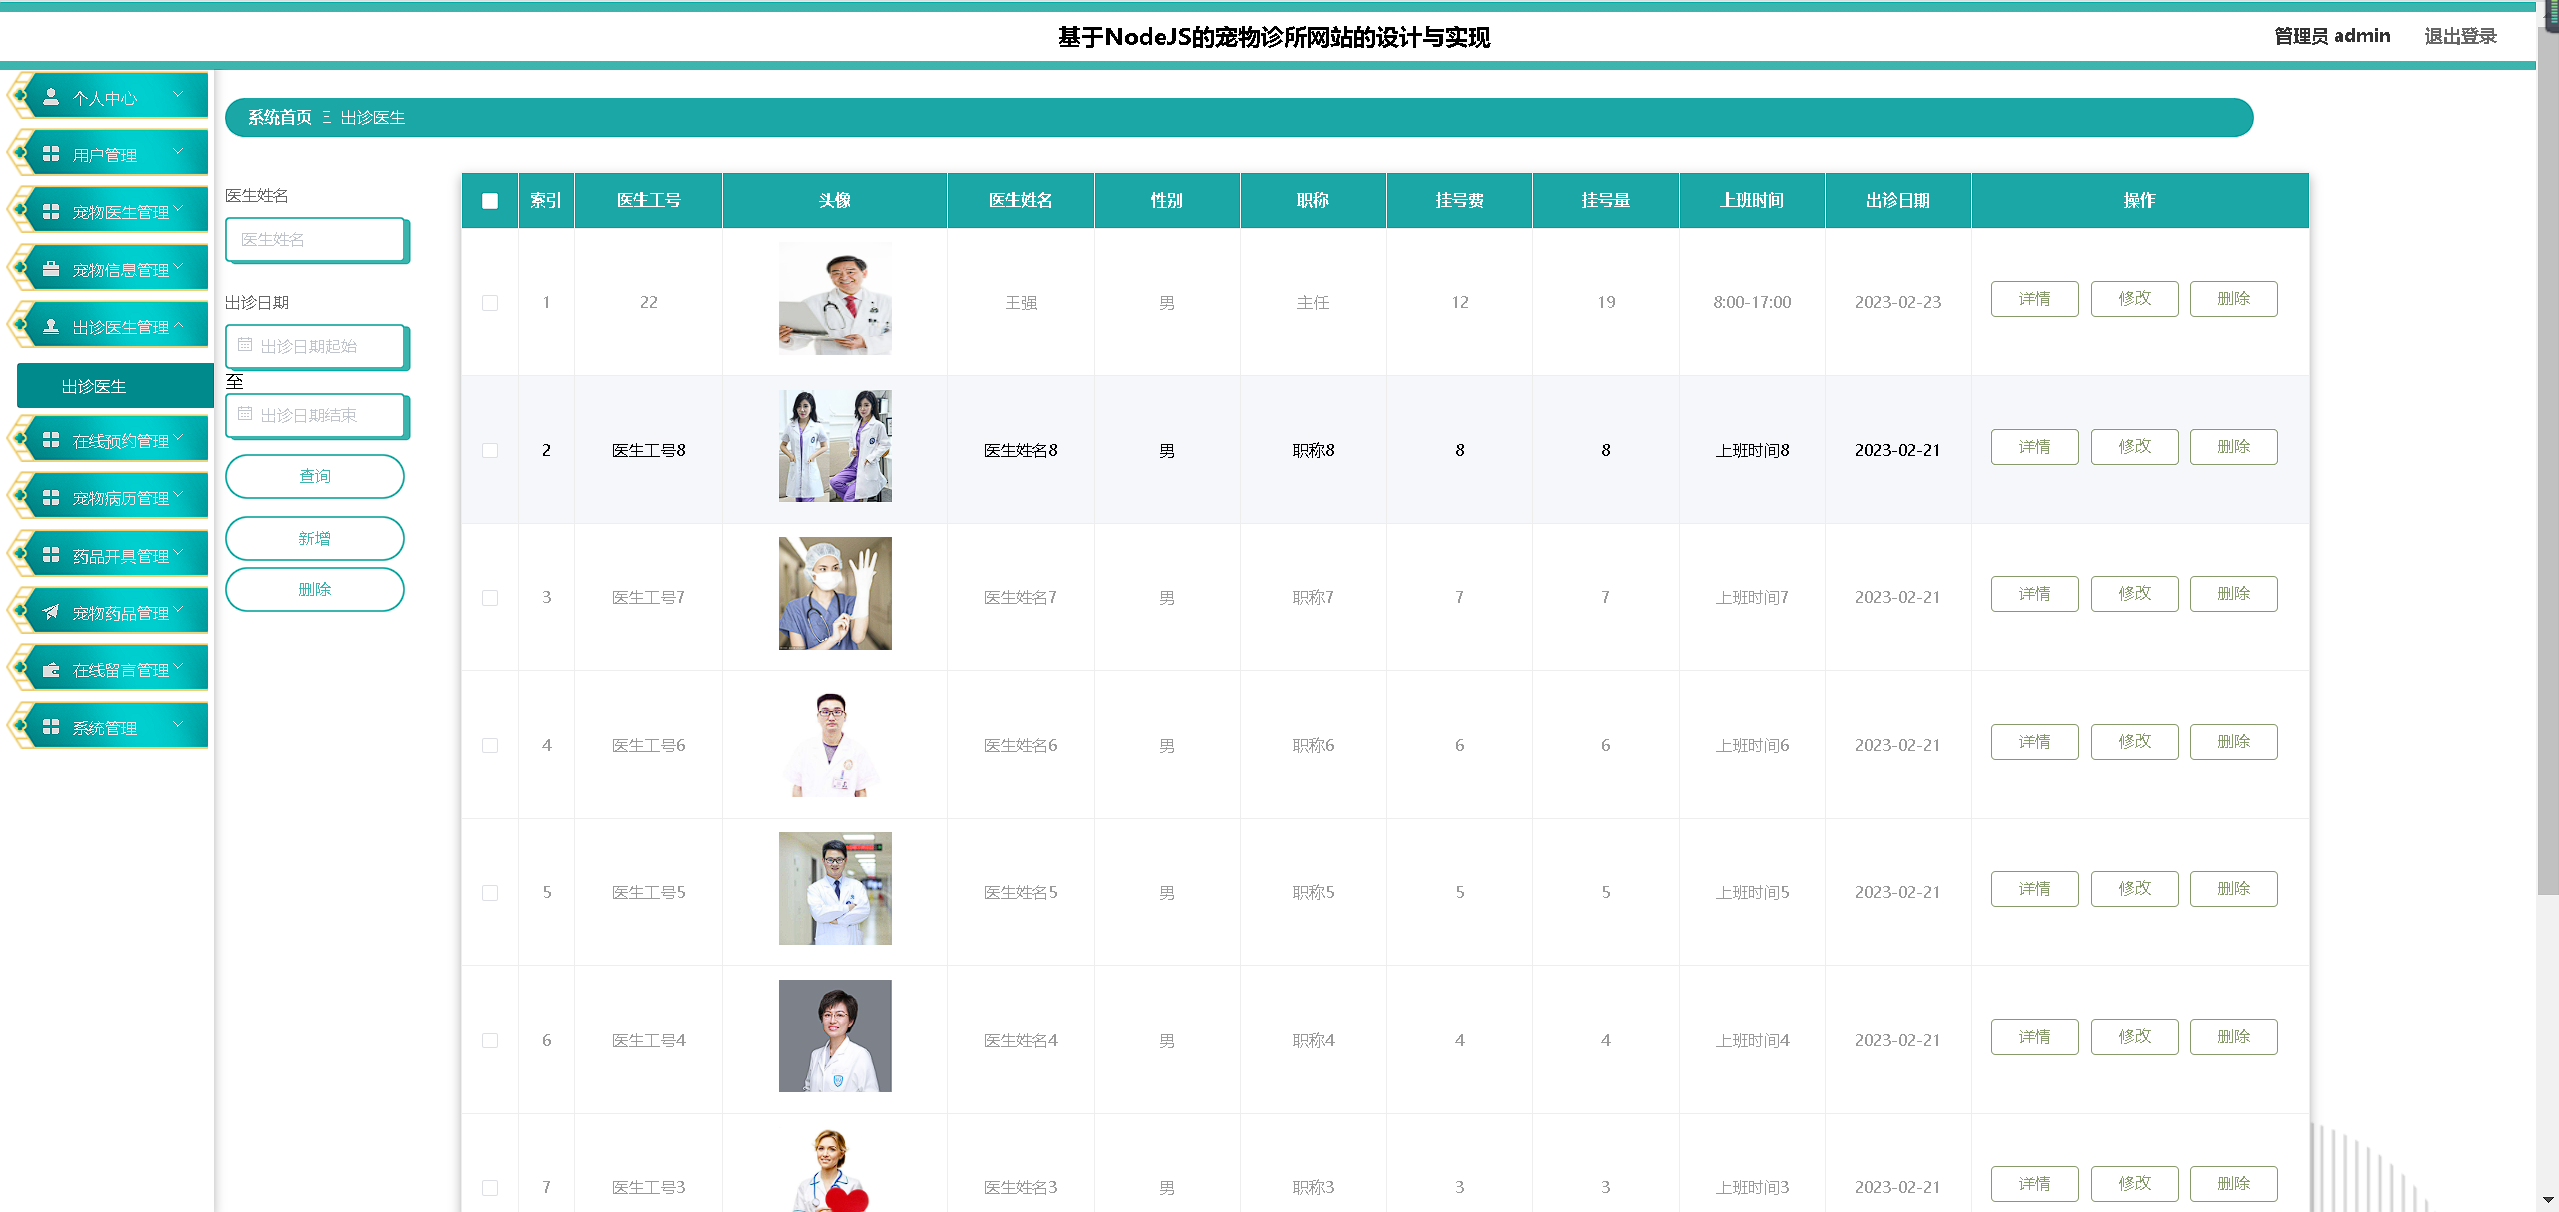
Task: Toggle the select-all checkbox in table header
Action: click(490, 201)
